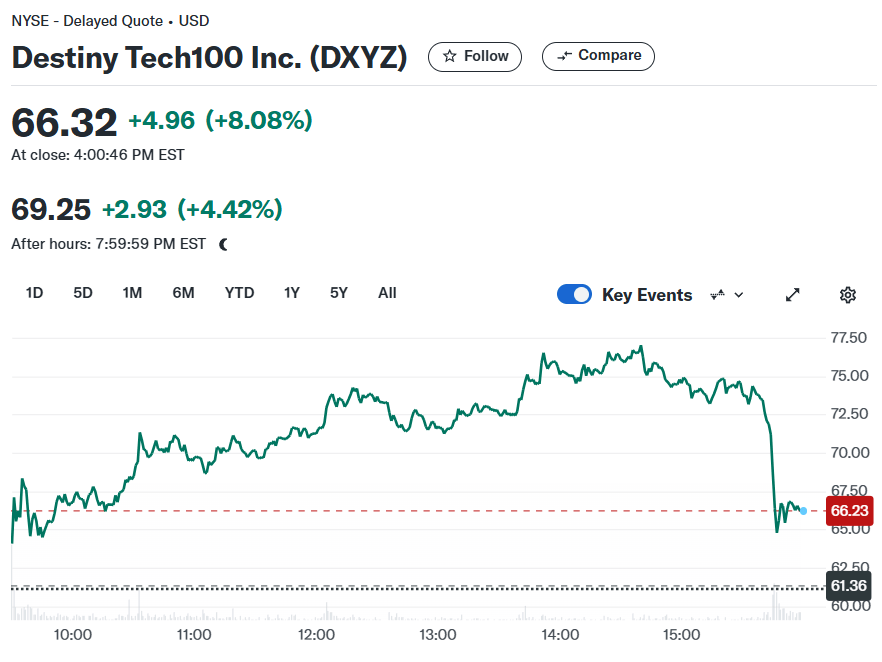Switch chart to 1M range
The width and height of the screenshot is (882, 662).
[x=132, y=293]
